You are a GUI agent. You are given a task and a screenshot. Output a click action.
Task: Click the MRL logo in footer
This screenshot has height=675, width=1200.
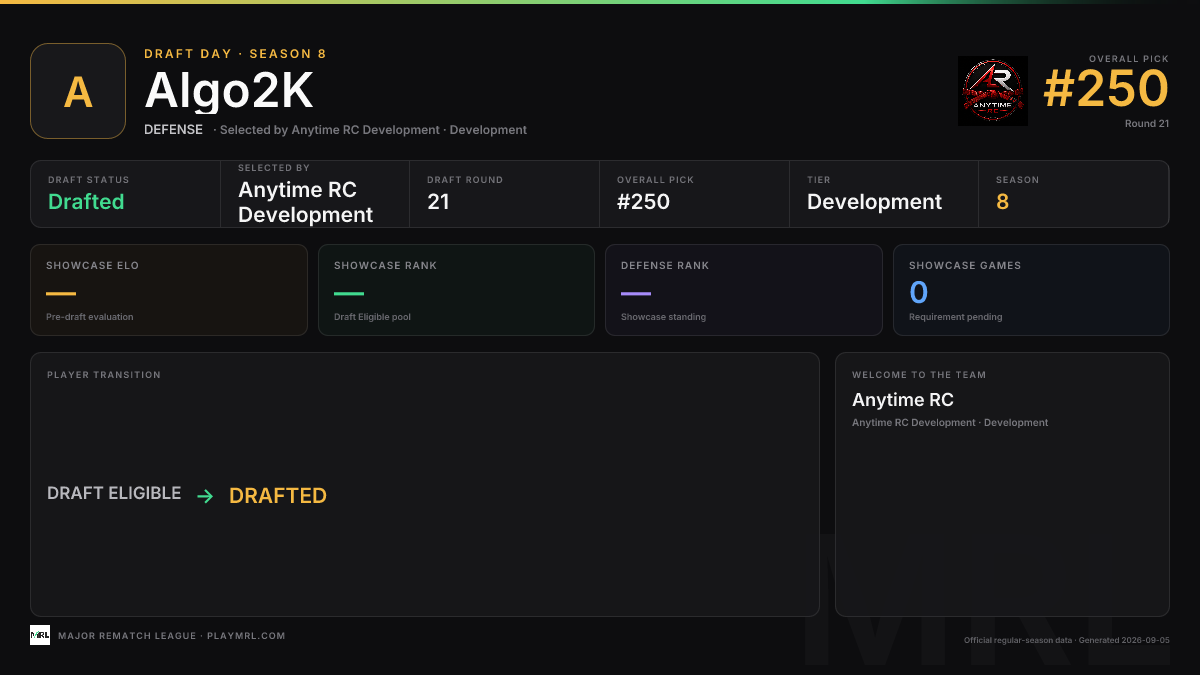40,635
